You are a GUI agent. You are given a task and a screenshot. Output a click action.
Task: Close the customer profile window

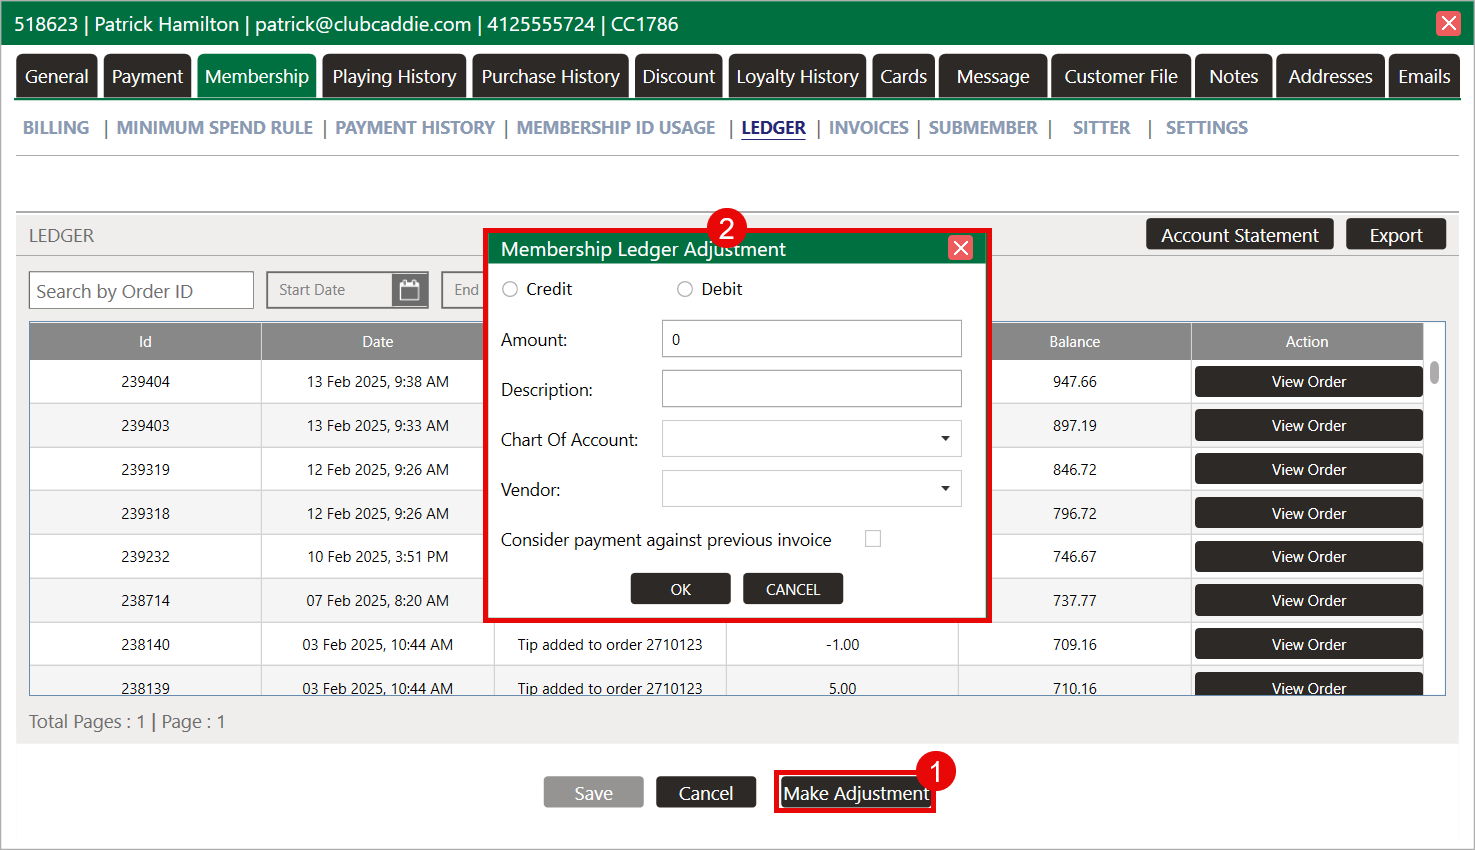(x=1448, y=23)
